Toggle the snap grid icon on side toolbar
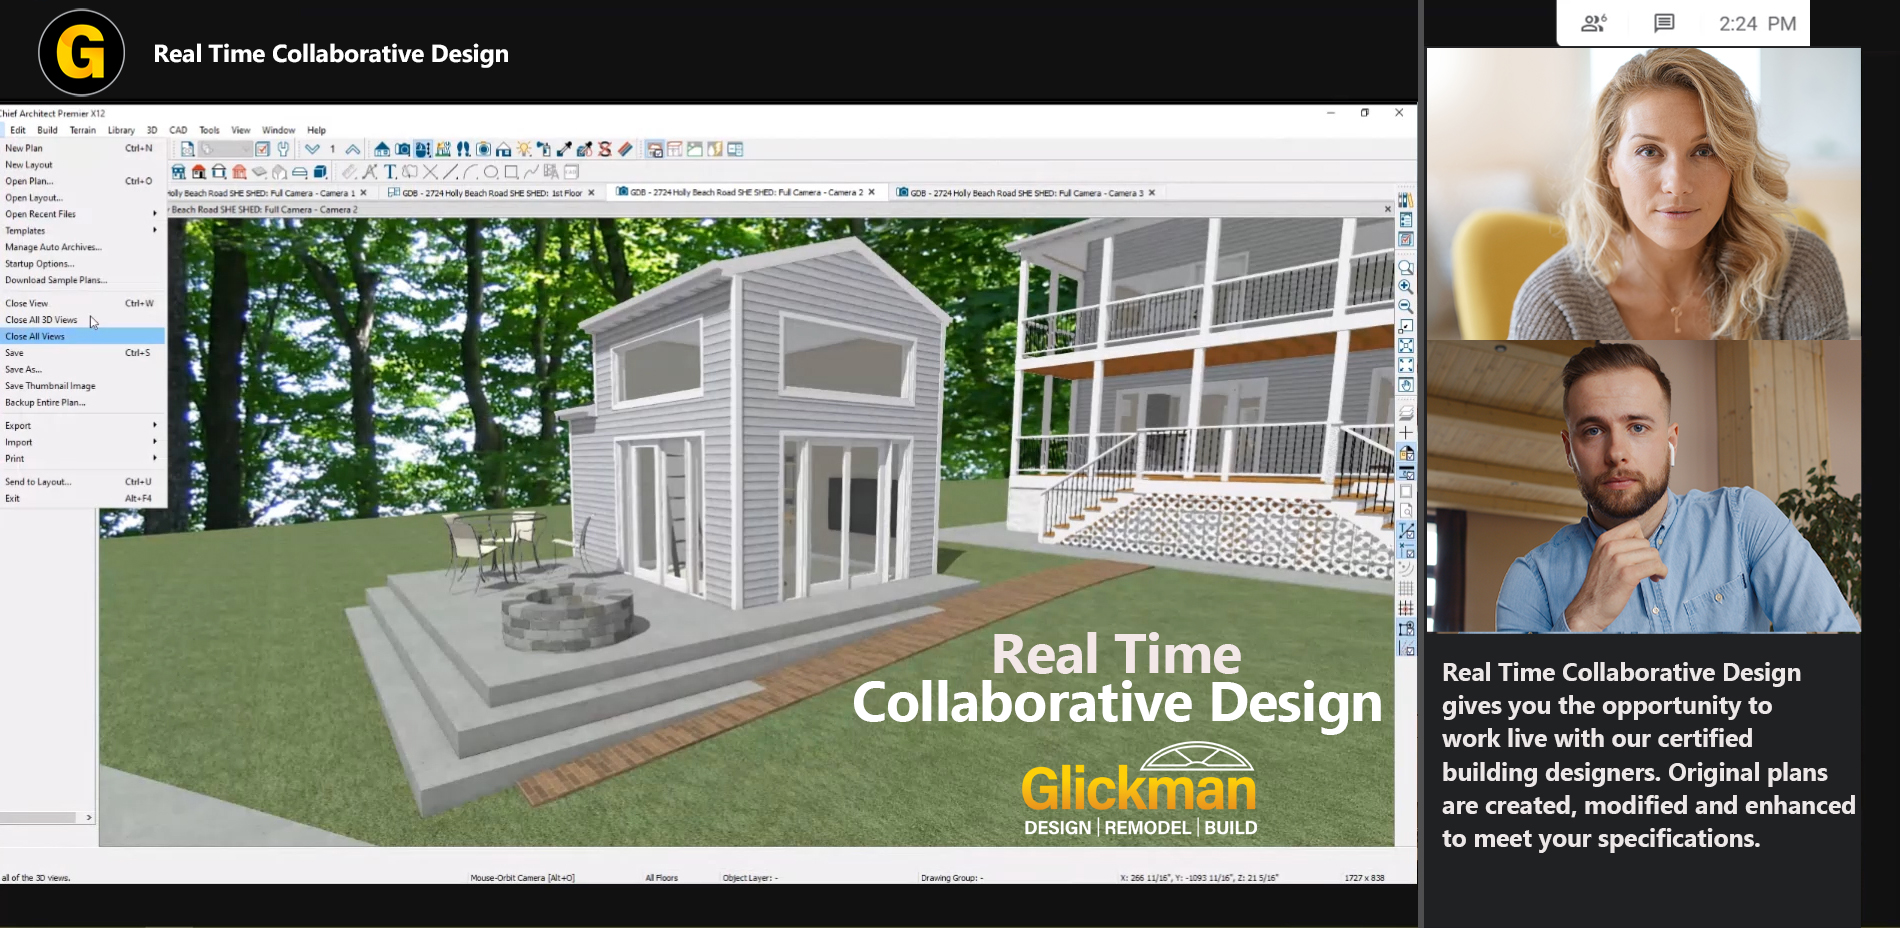This screenshot has height=928, width=1900. point(1405,588)
